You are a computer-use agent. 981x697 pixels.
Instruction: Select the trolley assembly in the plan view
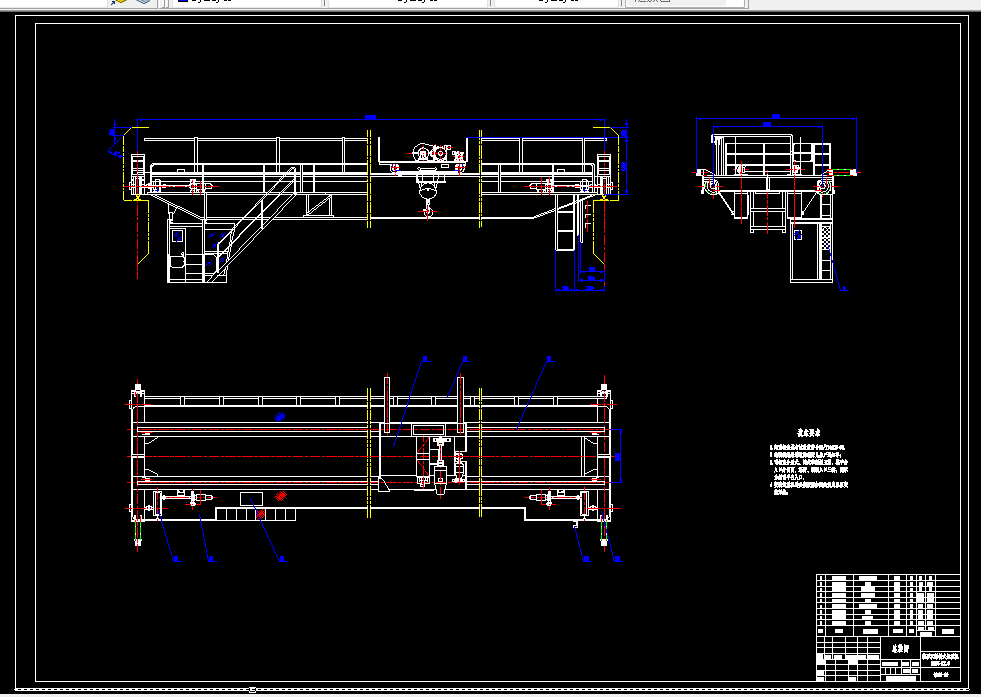point(424,459)
